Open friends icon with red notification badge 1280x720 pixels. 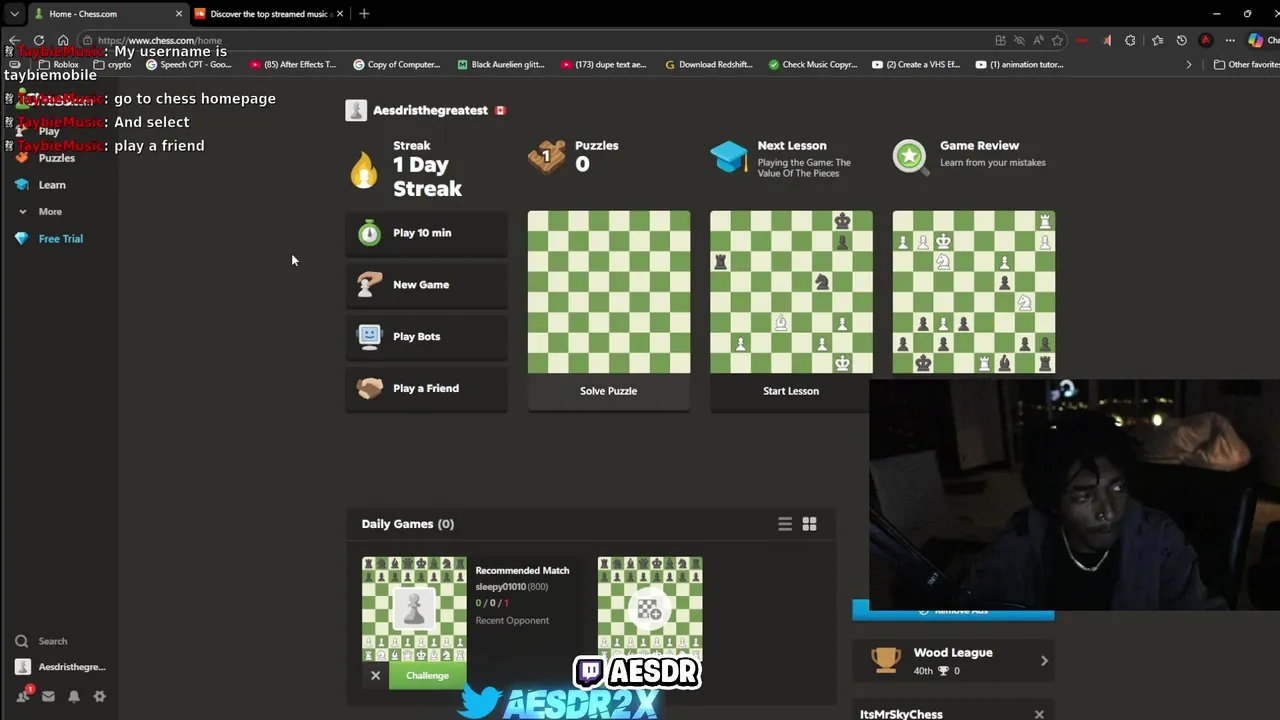pos(24,696)
